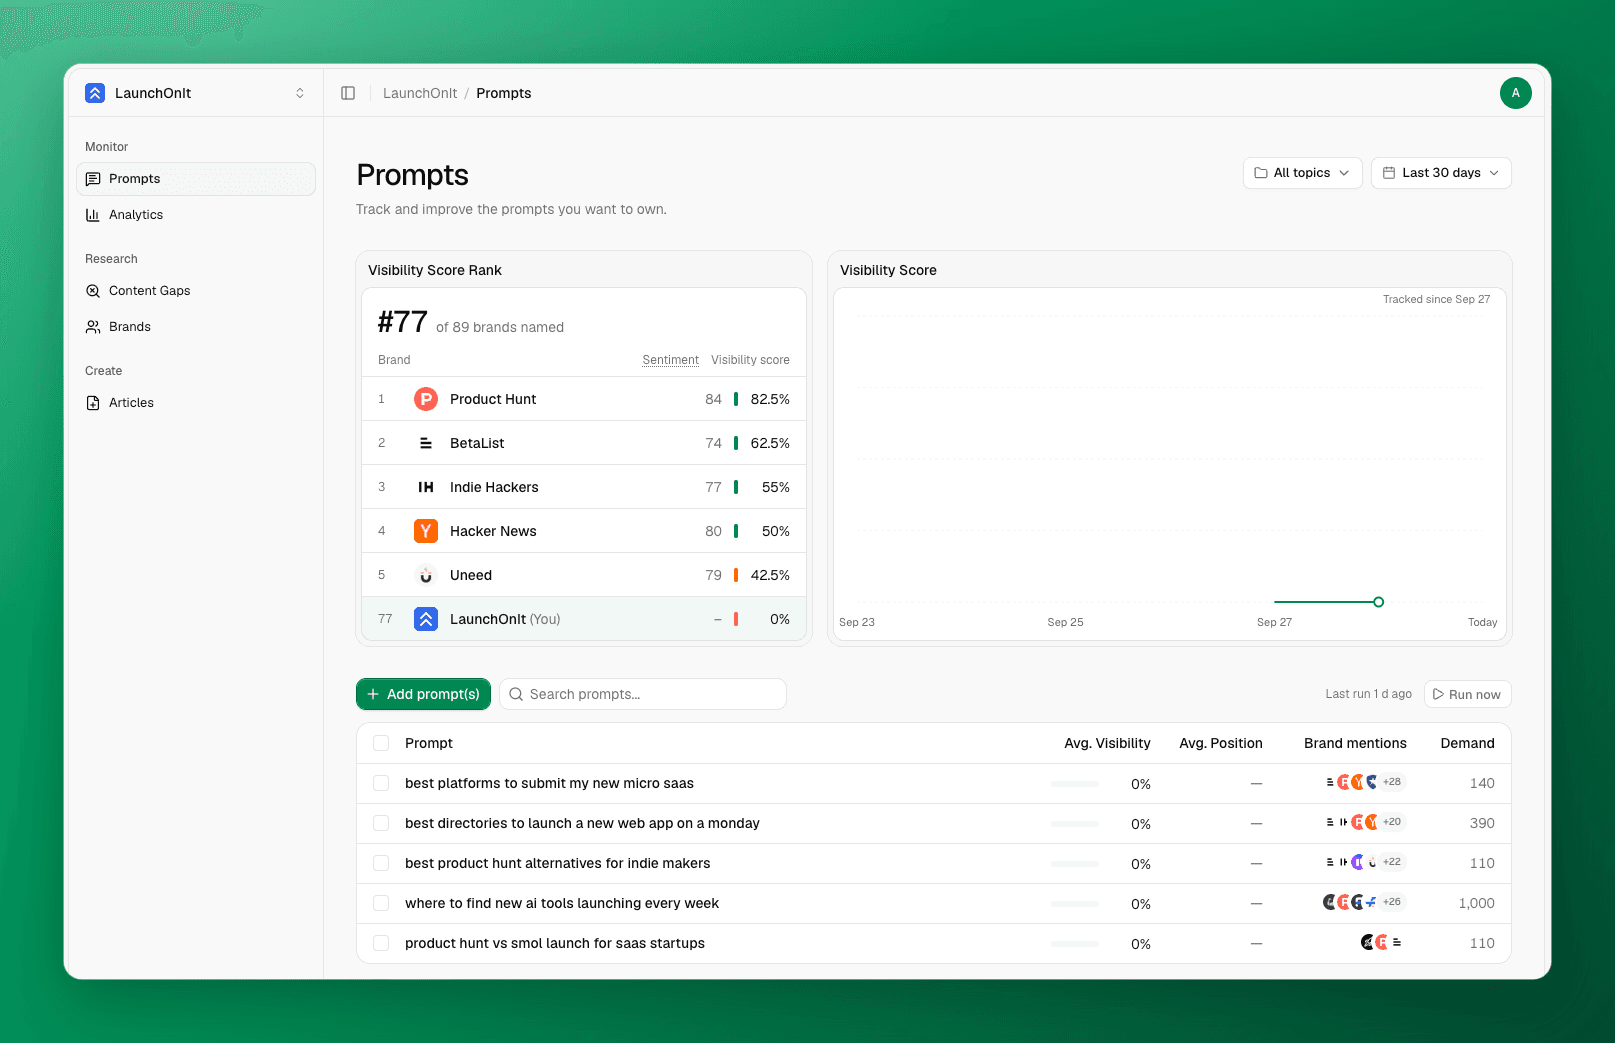Check the 'best product hunt alternatives' prompt

pos(381,863)
